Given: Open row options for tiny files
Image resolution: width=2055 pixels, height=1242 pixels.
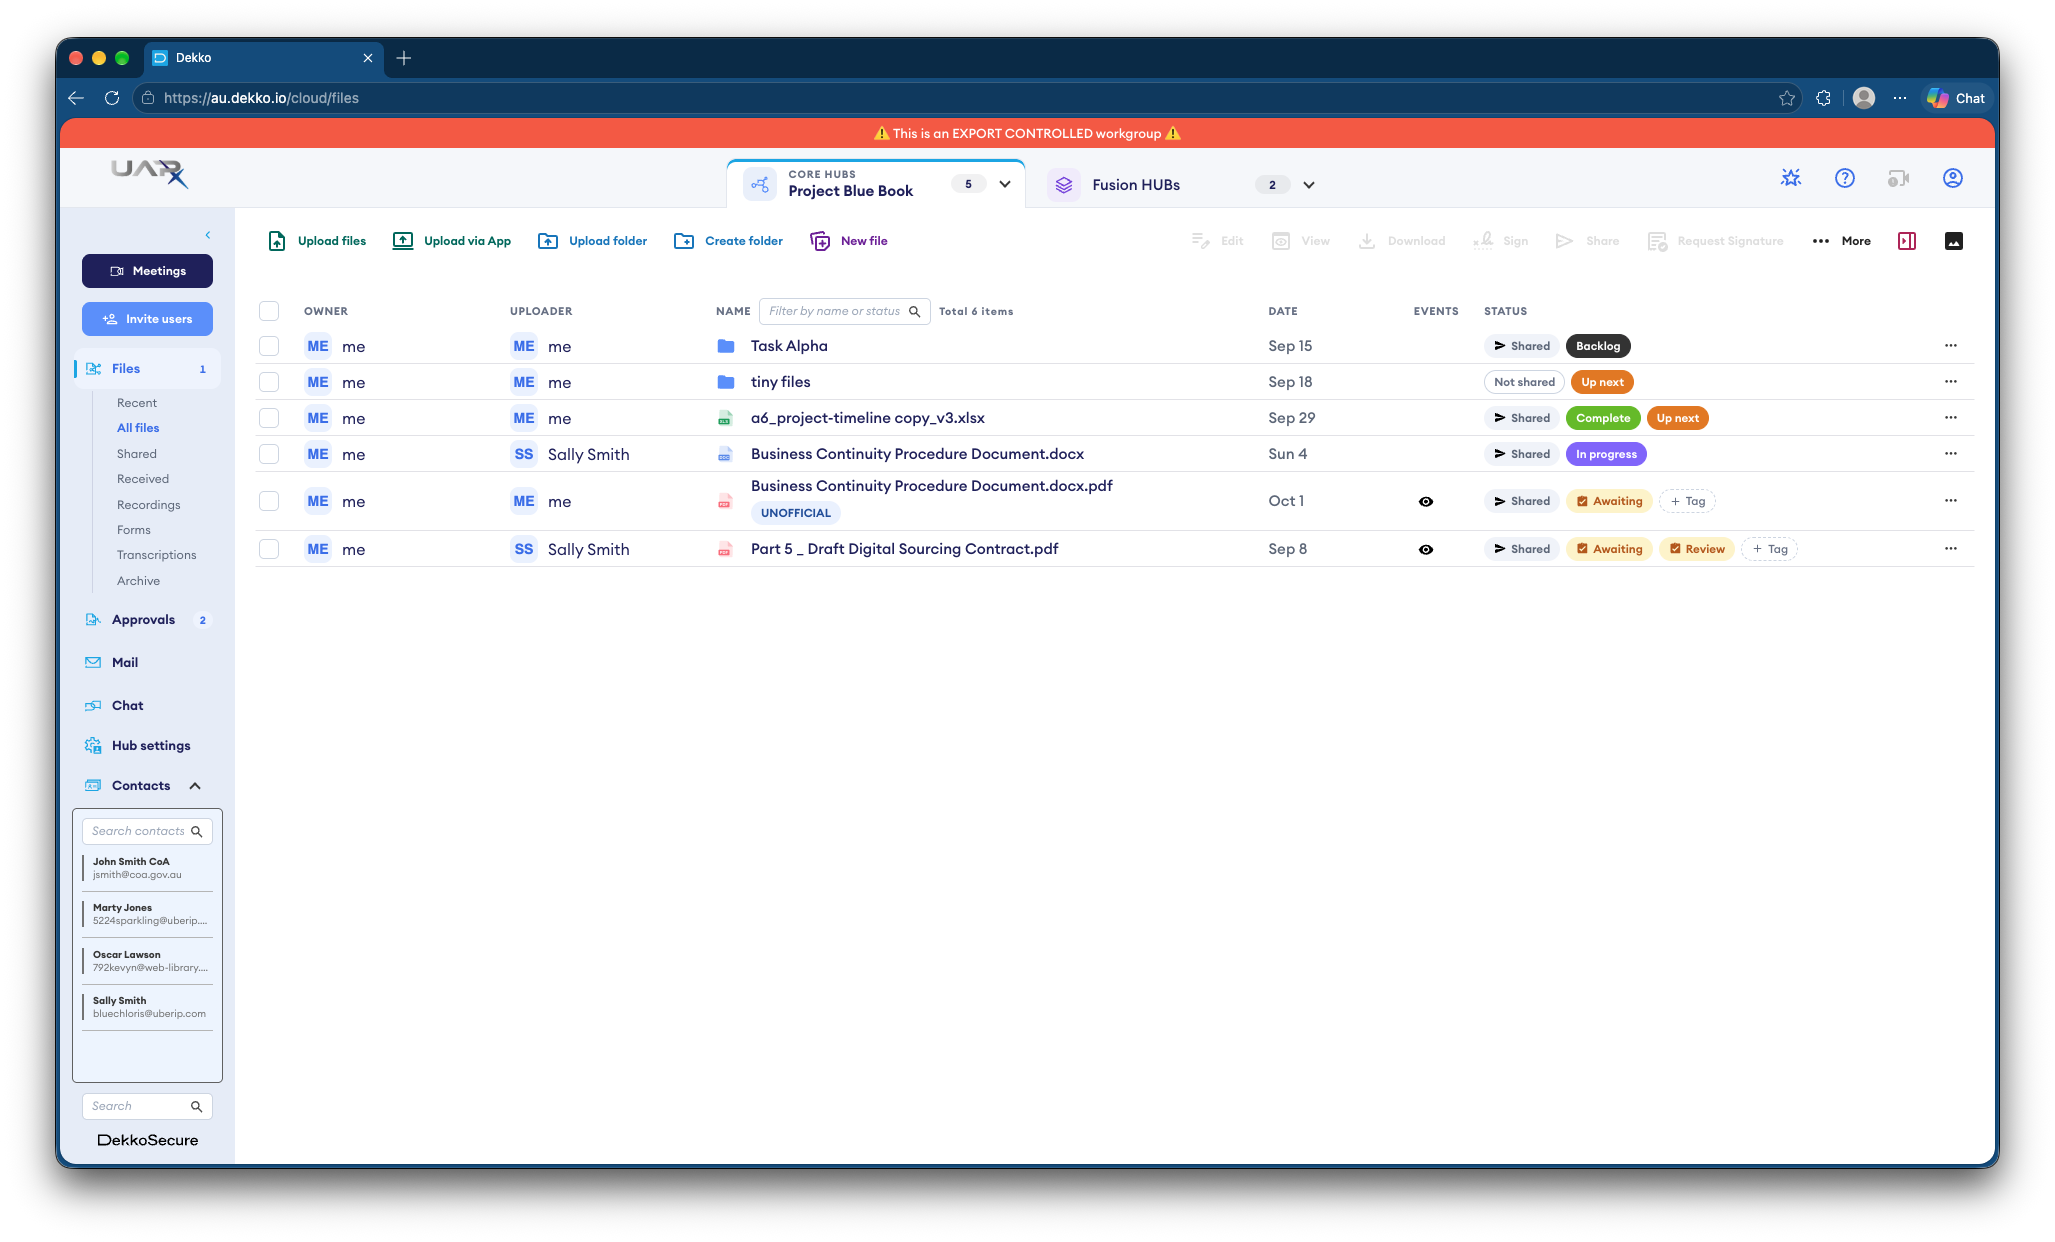Looking at the screenshot, I should pos(1951,382).
